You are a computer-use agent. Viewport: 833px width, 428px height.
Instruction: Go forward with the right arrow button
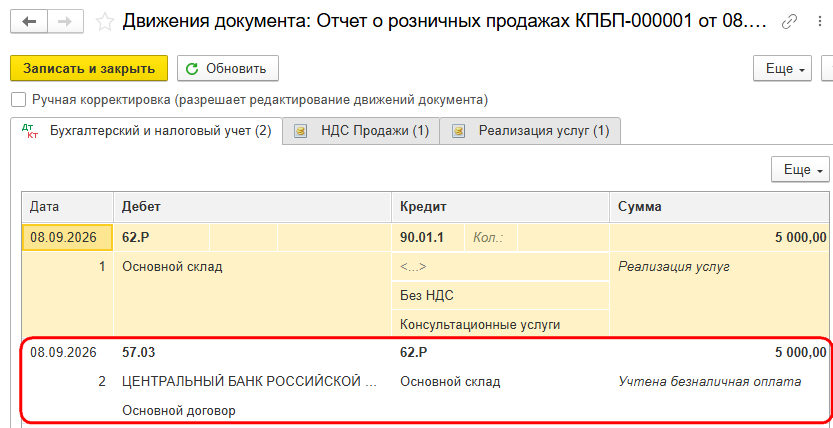pyautogui.click(x=65, y=22)
